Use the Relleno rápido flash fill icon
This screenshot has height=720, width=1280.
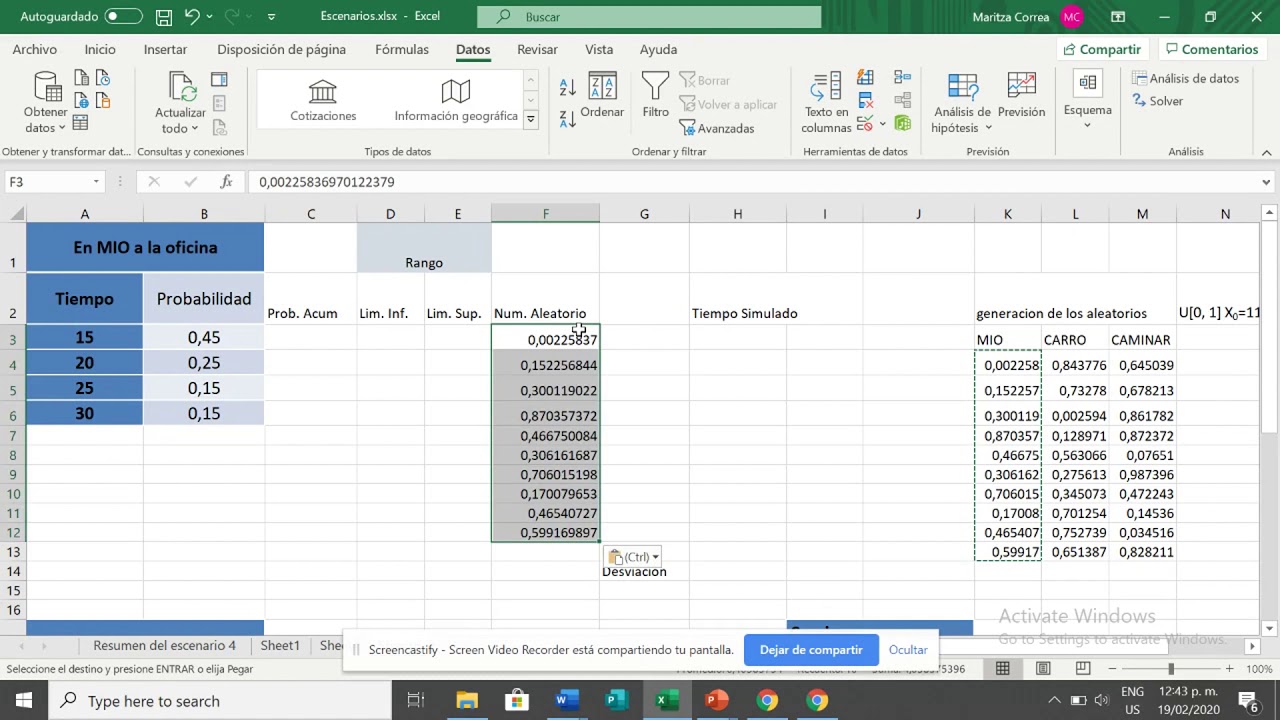coord(866,77)
